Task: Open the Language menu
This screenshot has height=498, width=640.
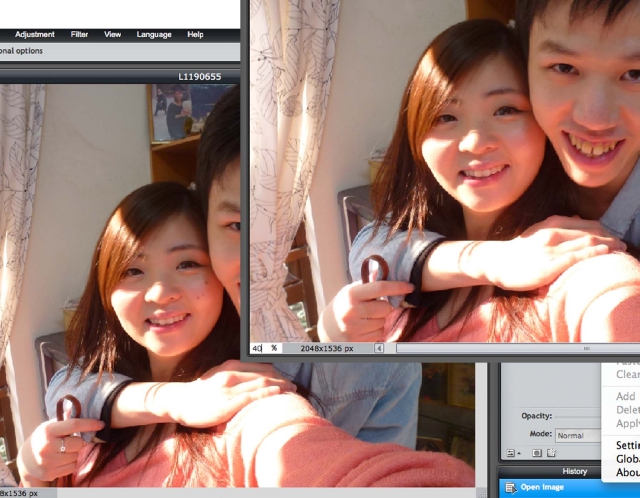Action: (153, 34)
